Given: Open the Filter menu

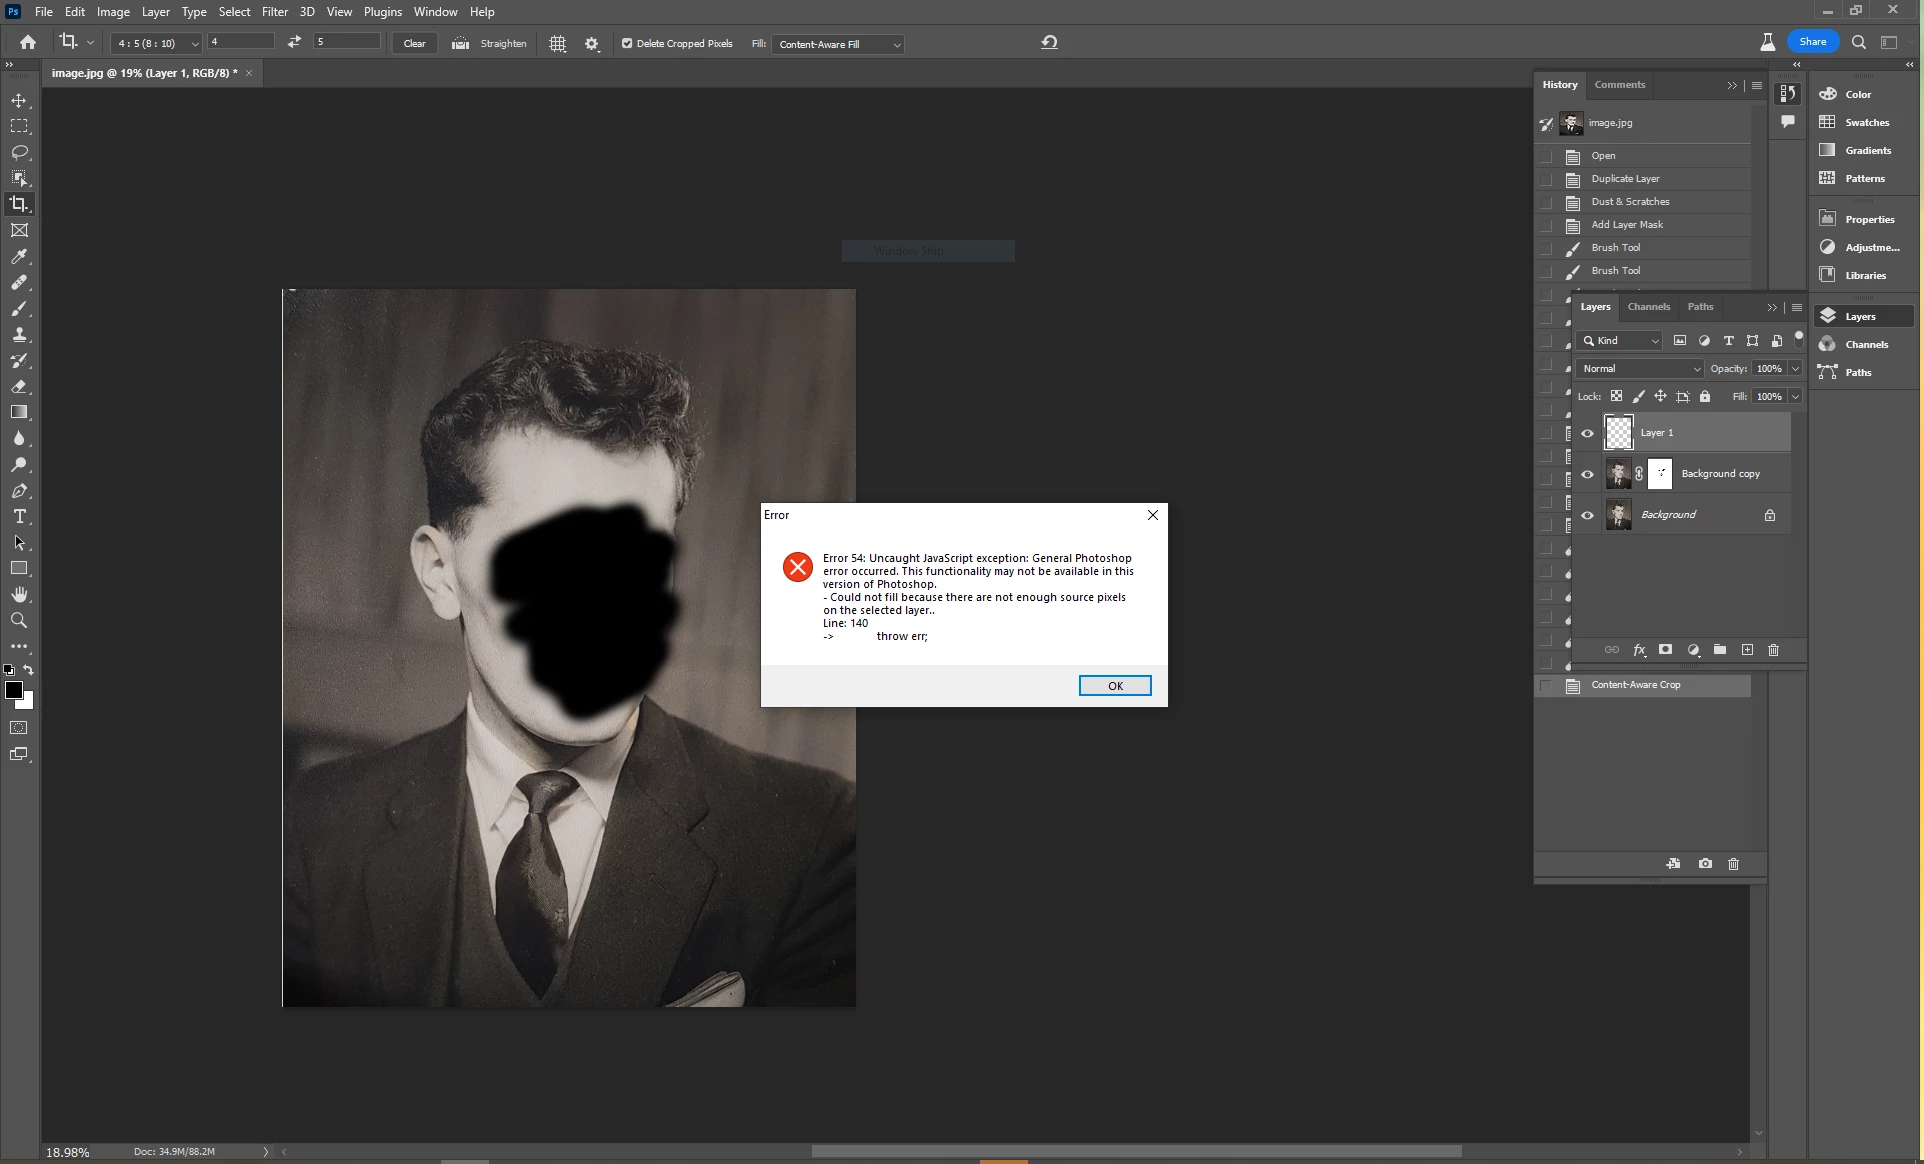Looking at the screenshot, I should coord(274,12).
